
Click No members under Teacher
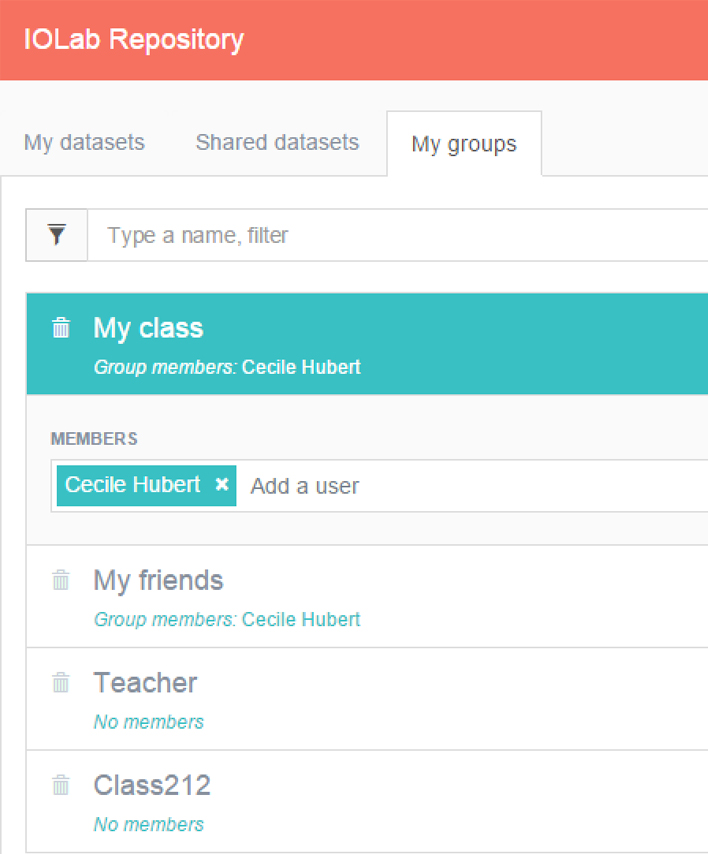(x=149, y=722)
